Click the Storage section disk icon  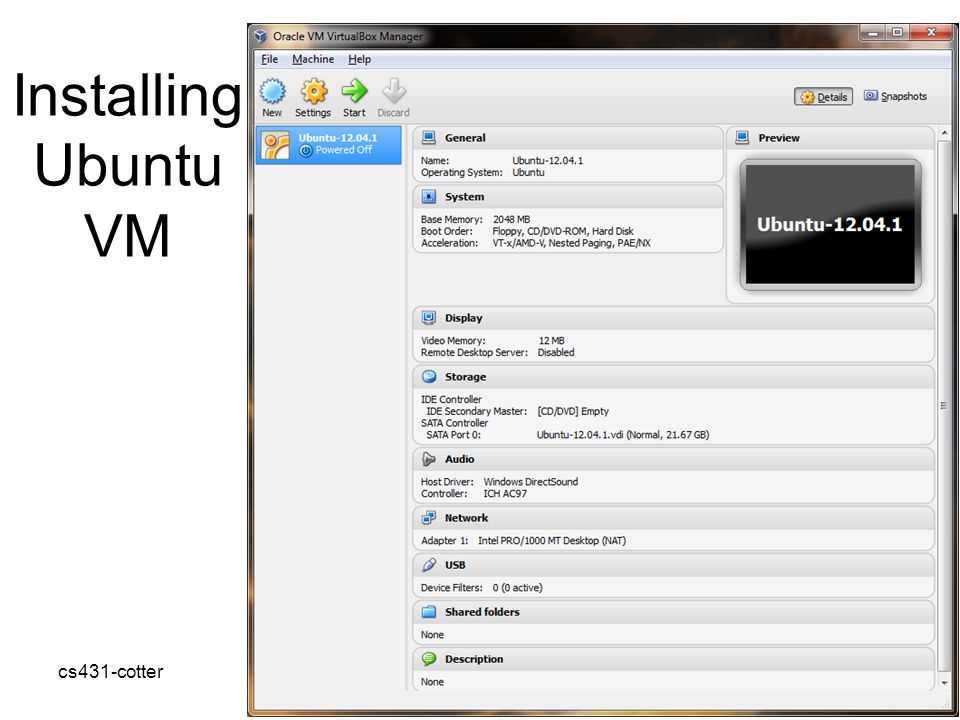pos(429,377)
